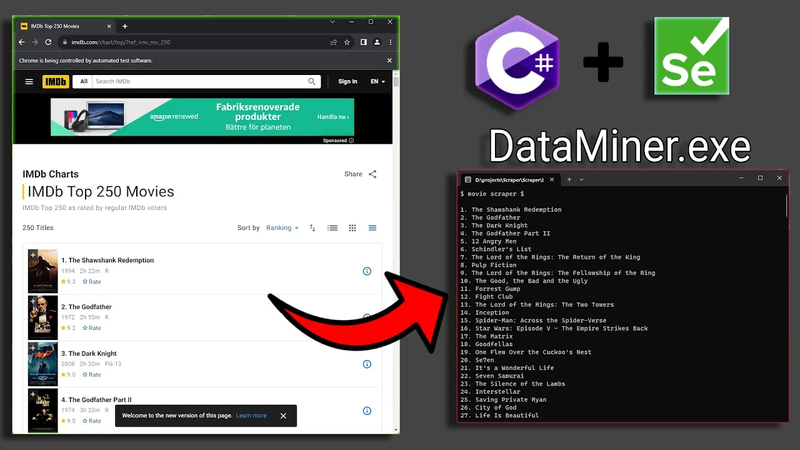Open the Chrome profile icon
This screenshot has width=800, height=450.
point(377,42)
